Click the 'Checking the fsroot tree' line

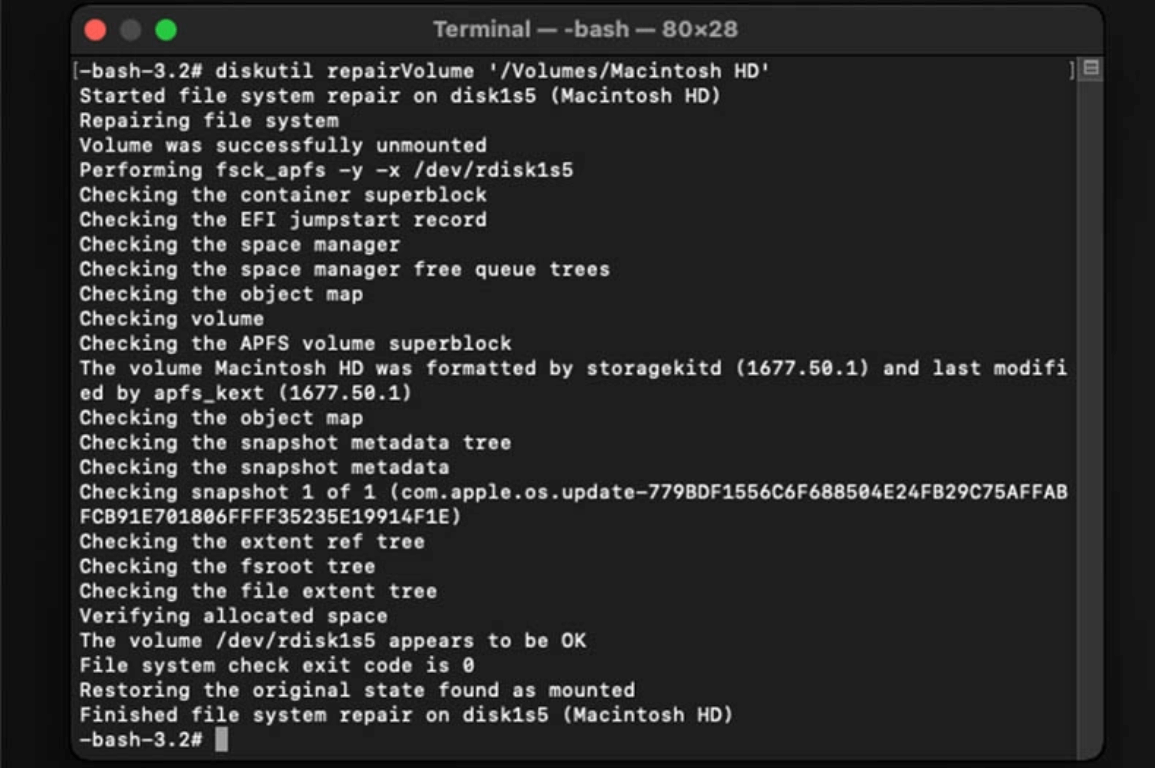point(228,566)
